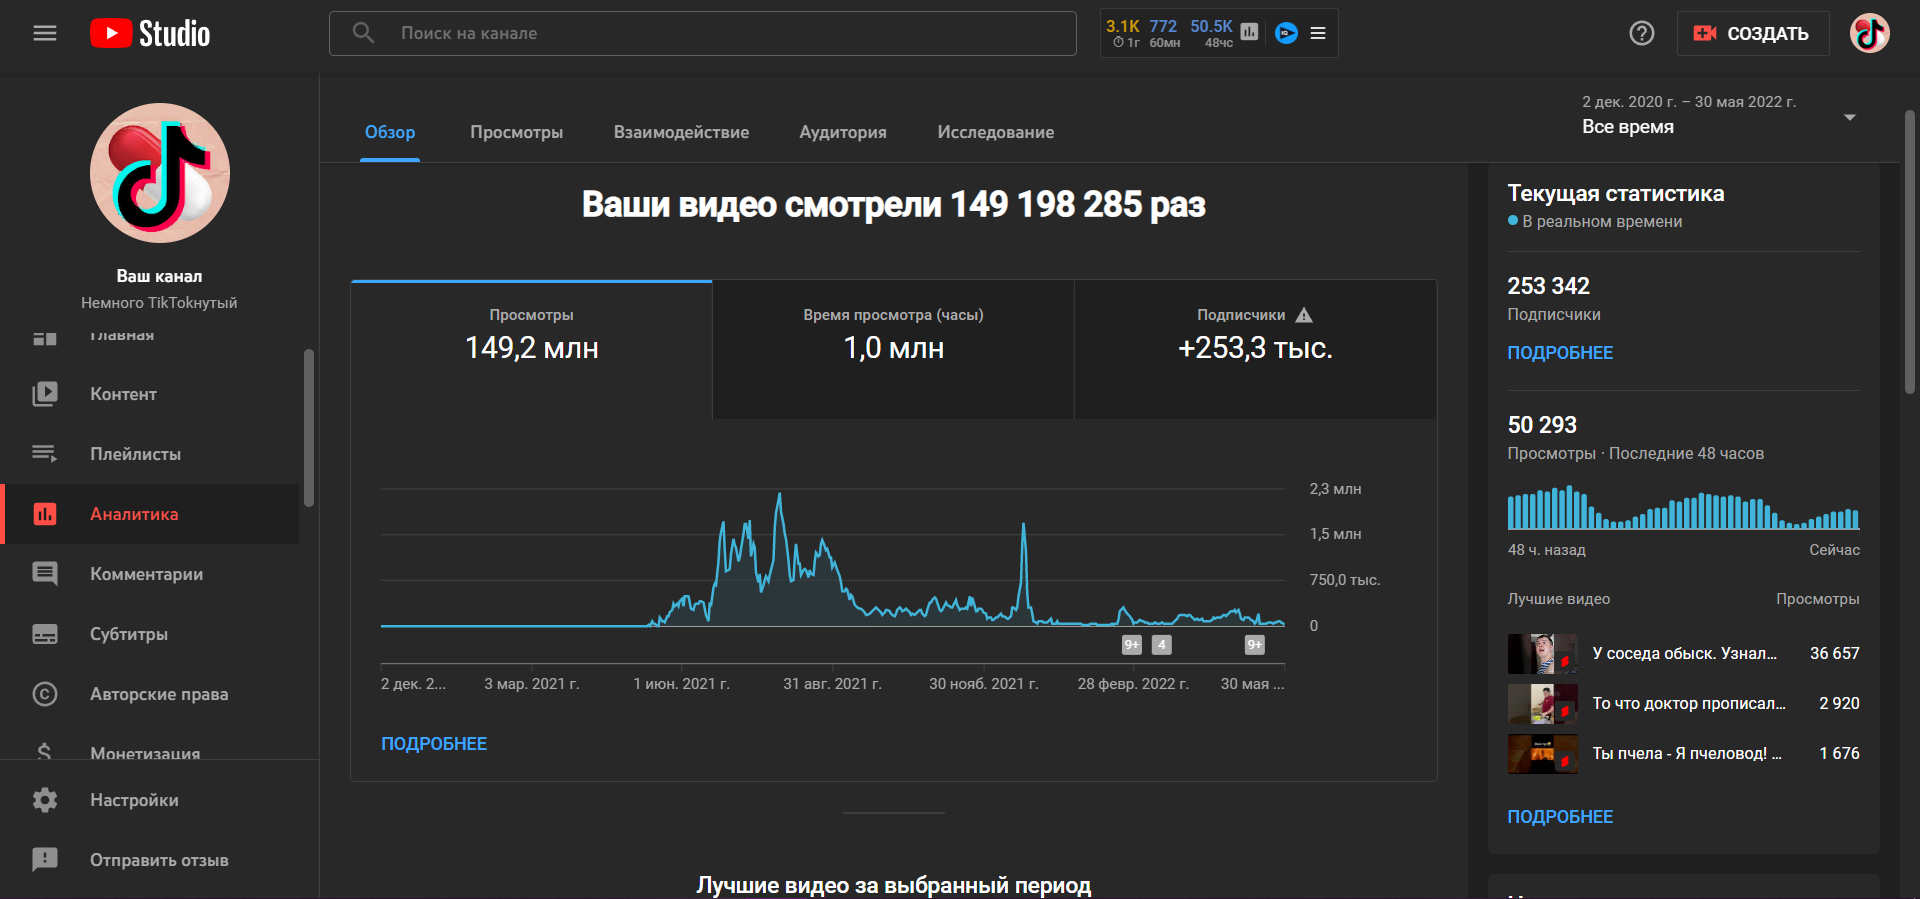Click the large channel avatar in sidebar
Screen dimensions: 1920x899
pos(160,173)
